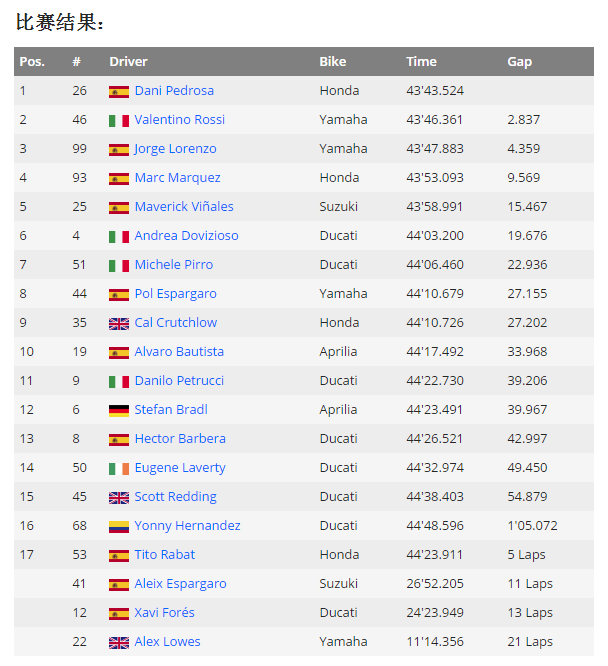The height and width of the screenshot is (666, 608).
Task: Click the Pol Espargaro link
Action: [175, 294]
